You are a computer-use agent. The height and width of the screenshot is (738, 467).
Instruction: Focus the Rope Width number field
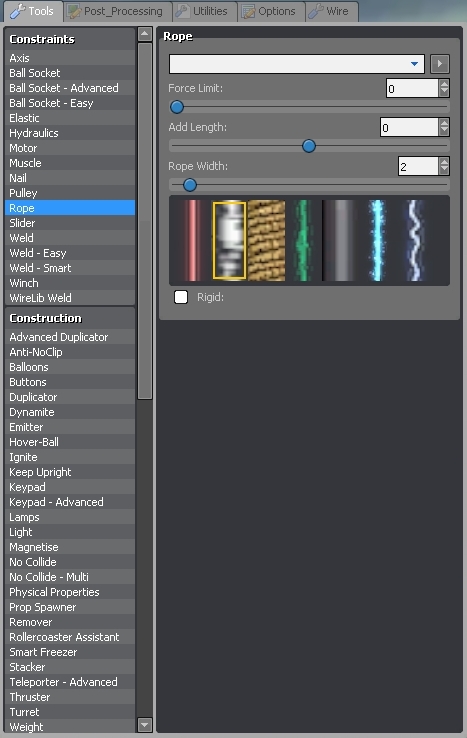[418, 166]
